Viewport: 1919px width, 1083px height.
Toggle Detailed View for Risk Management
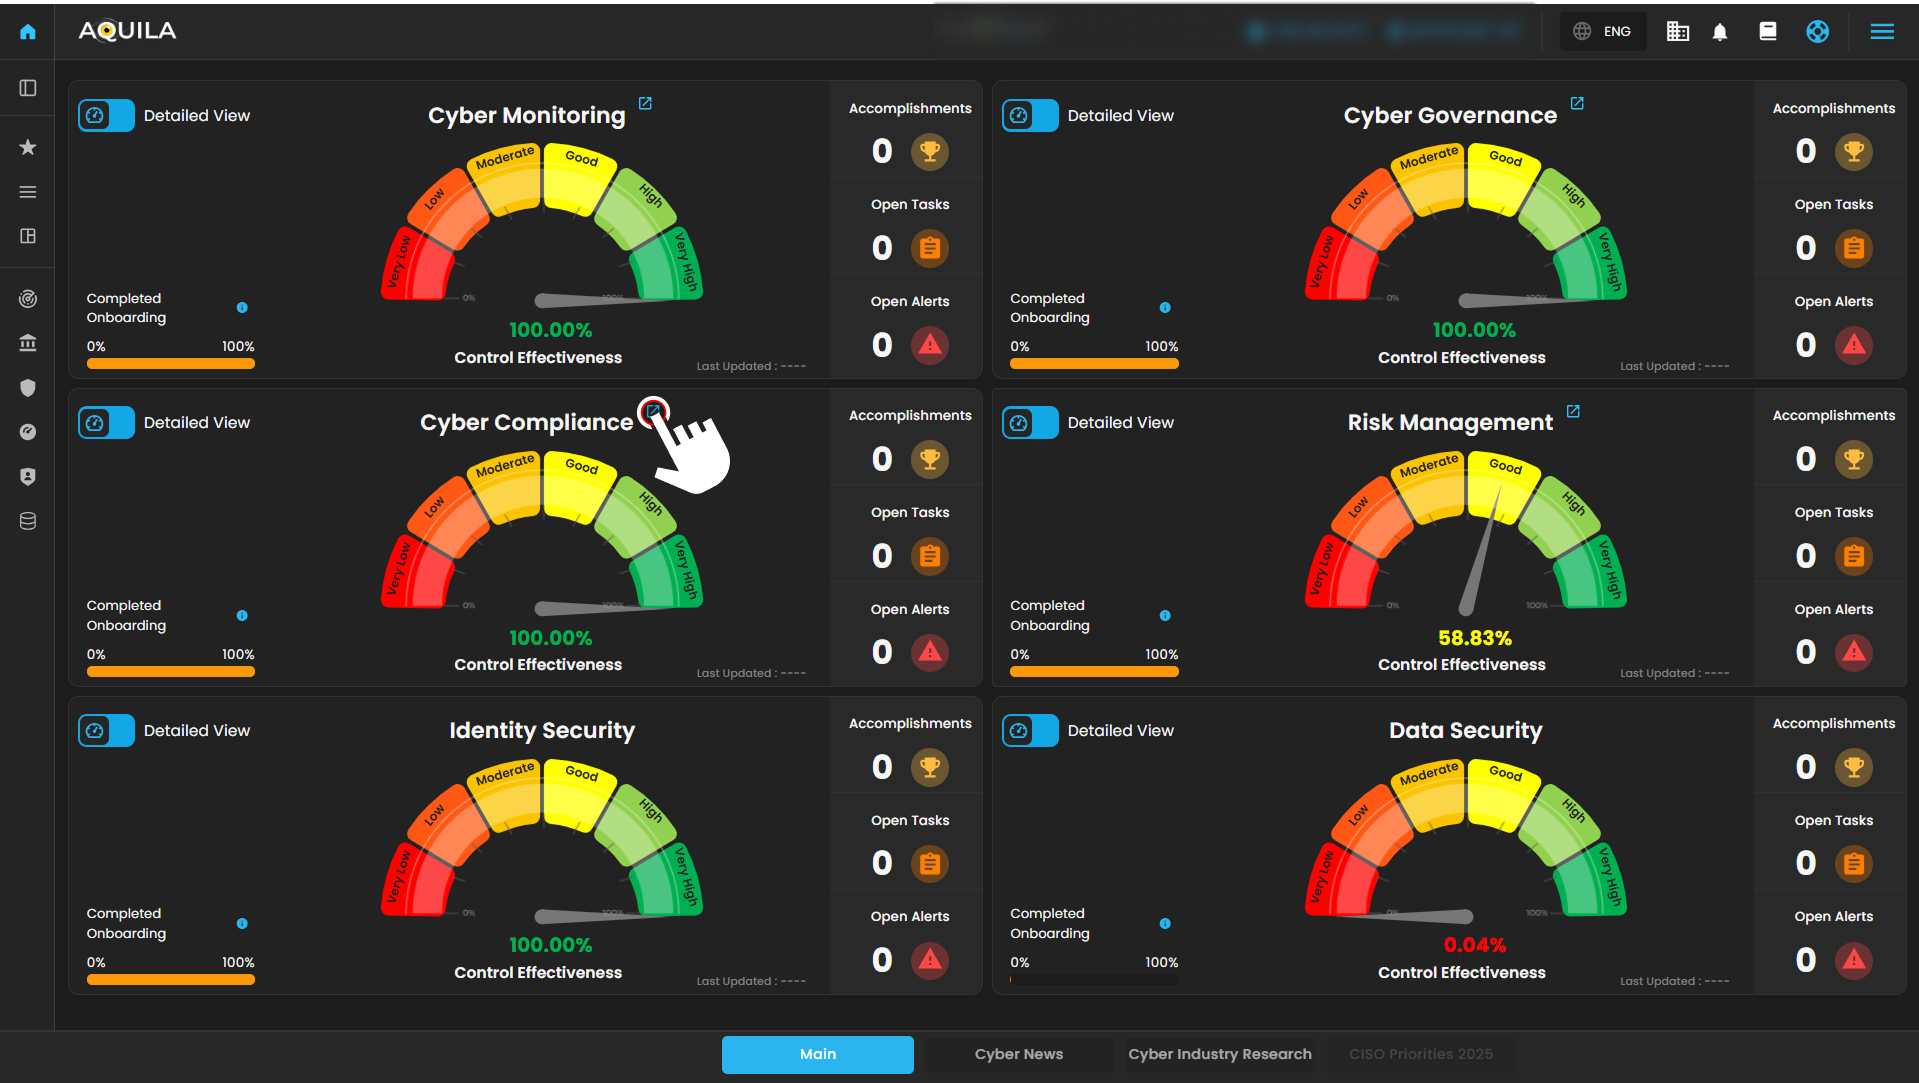pyautogui.click(x=1030, y=423)
